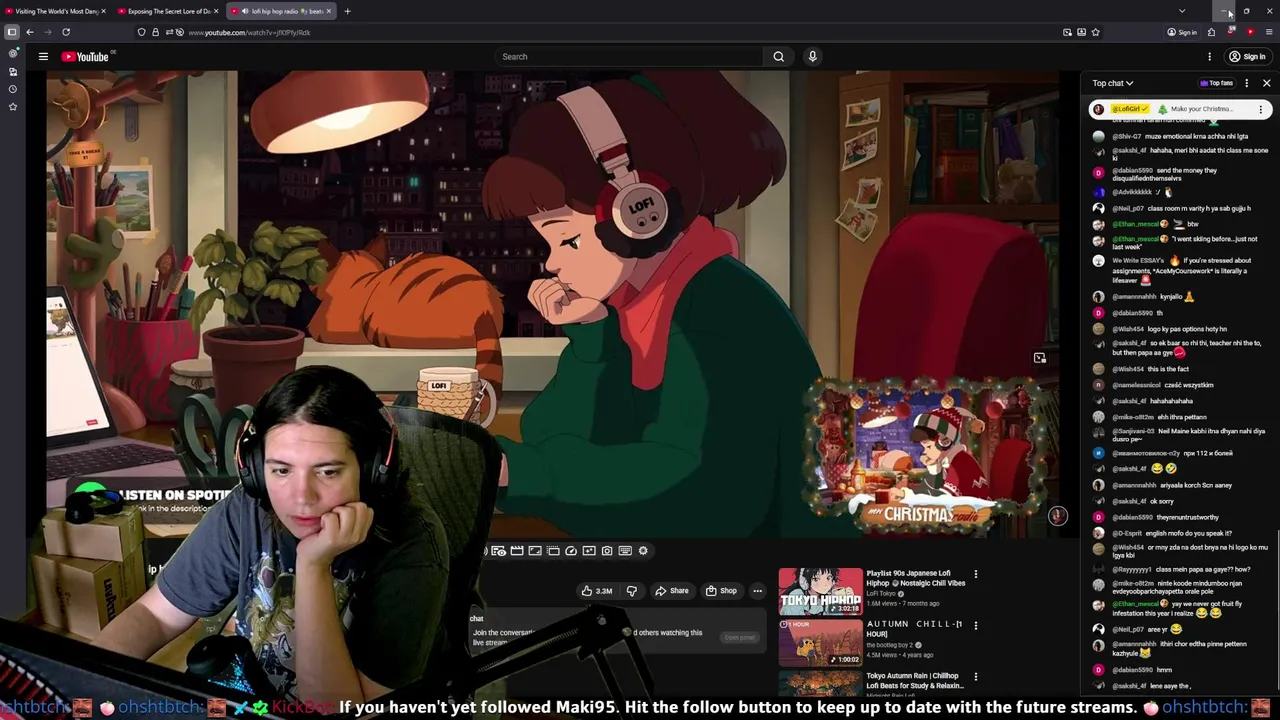
Task: Open the sidebar AI chatbot icon
Action: click(x=13, y=53)
